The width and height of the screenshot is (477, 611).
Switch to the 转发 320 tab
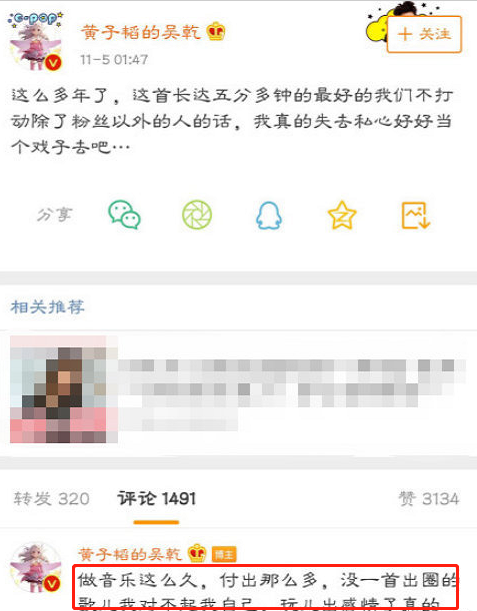coord(51,499)
